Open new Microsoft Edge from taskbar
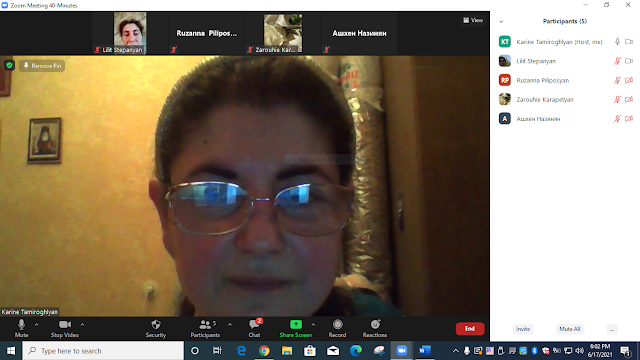Viewport: 640px width, 360px height. (x=356, y=351)
